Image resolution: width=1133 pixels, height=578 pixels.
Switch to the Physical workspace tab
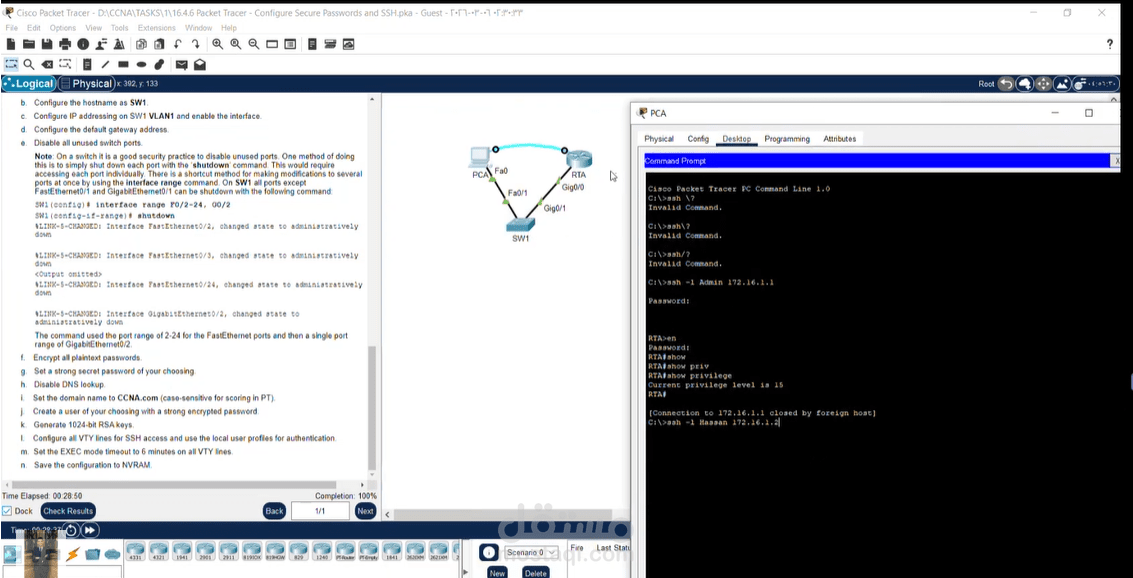click(x=87, y=84)
